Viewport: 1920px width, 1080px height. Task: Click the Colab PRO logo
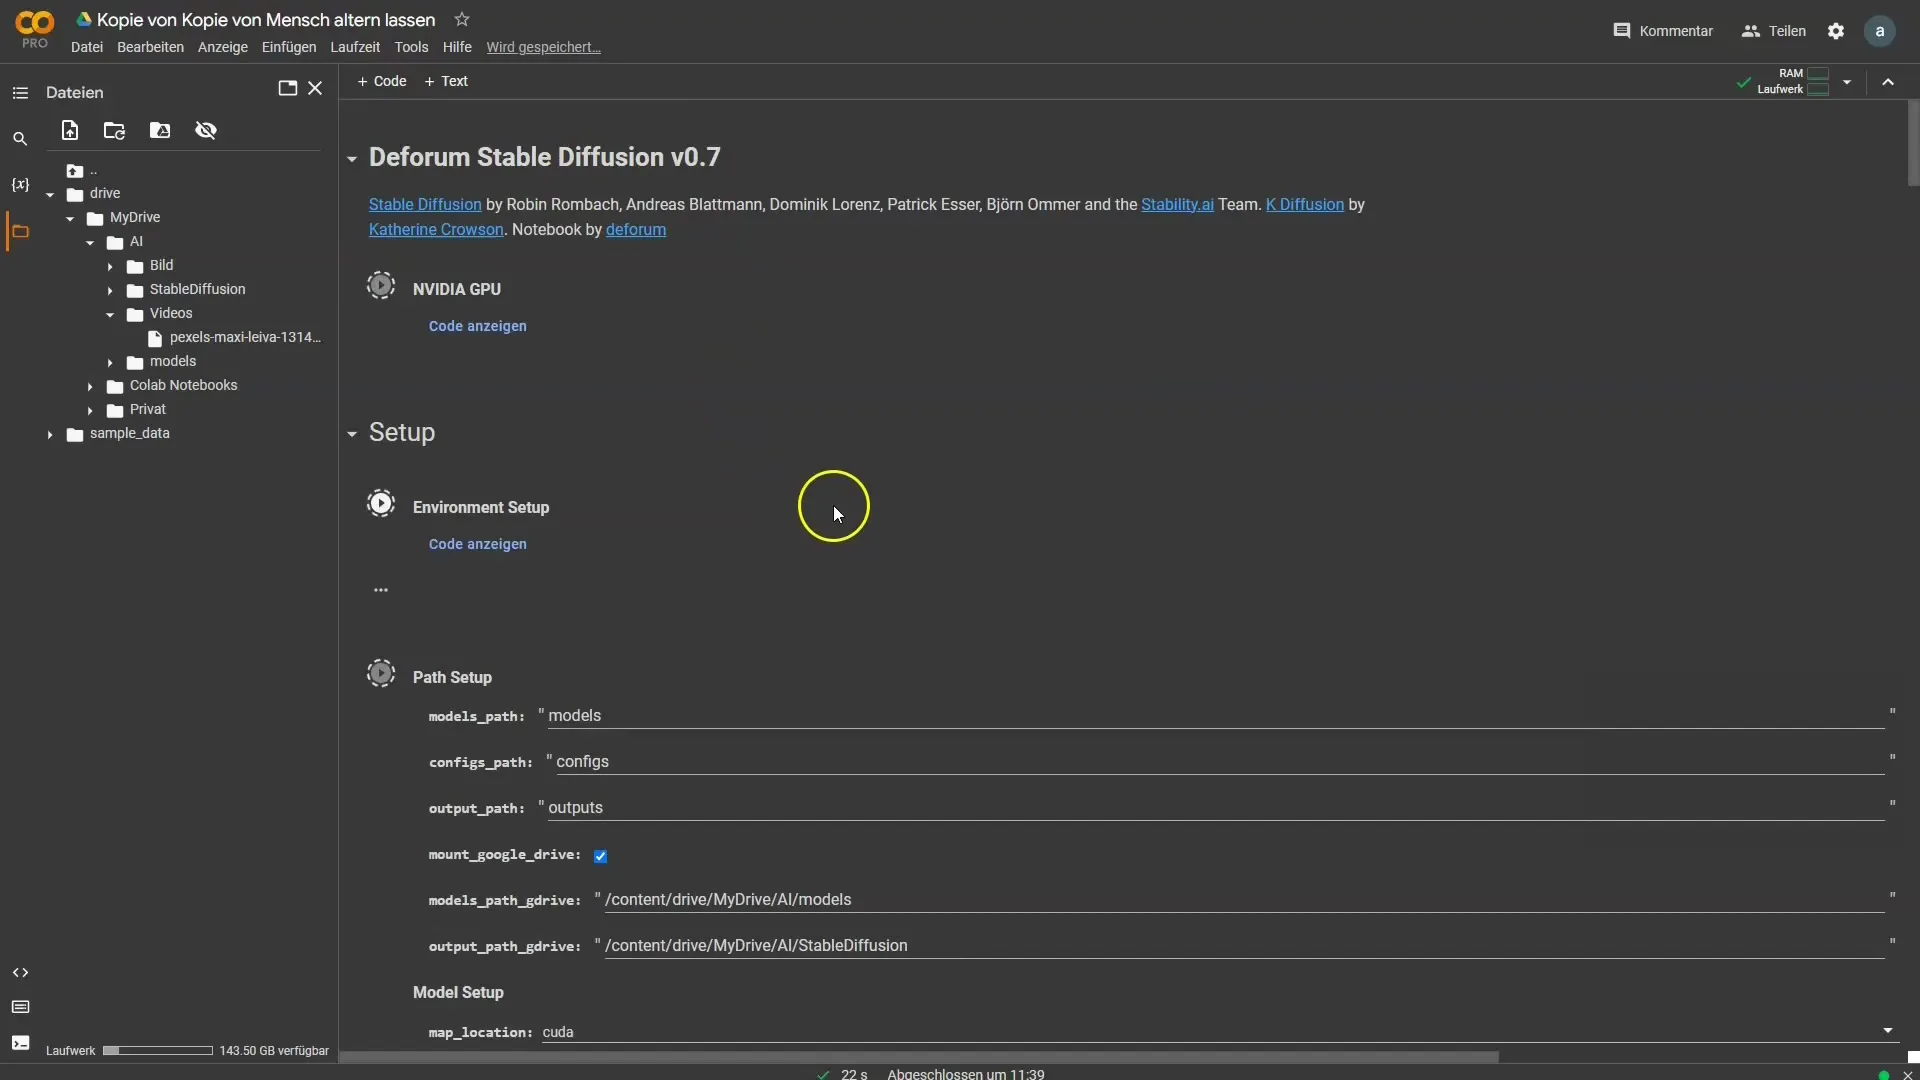34,29
